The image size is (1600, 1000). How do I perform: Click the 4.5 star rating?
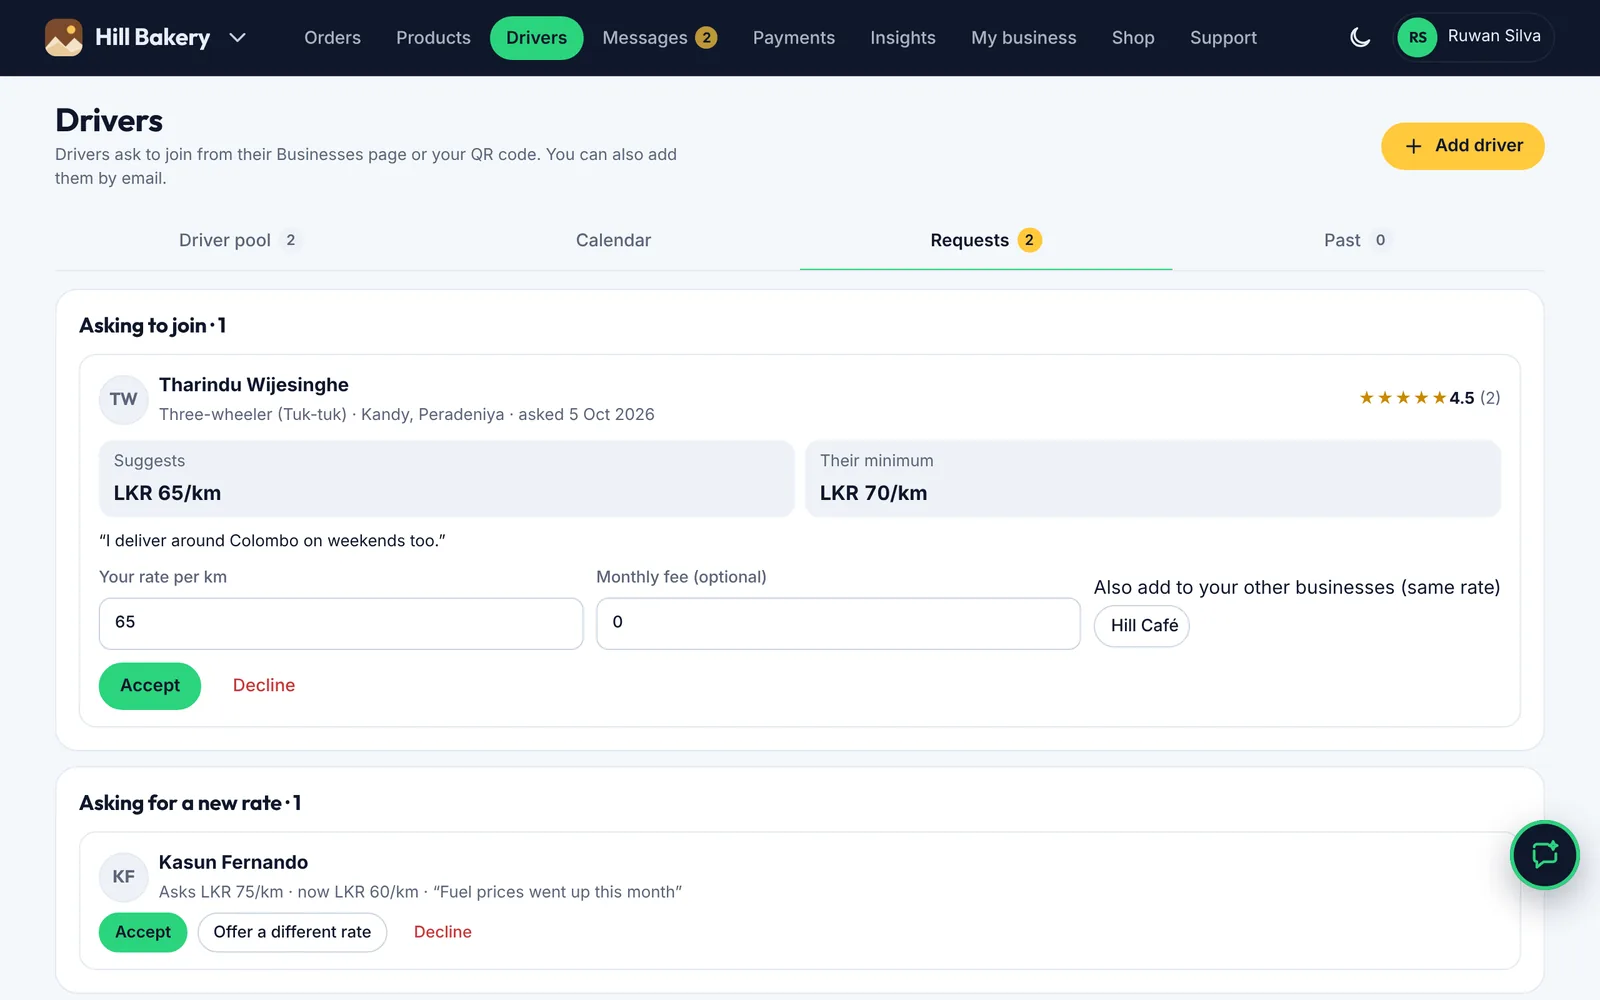pos(1429,398)
